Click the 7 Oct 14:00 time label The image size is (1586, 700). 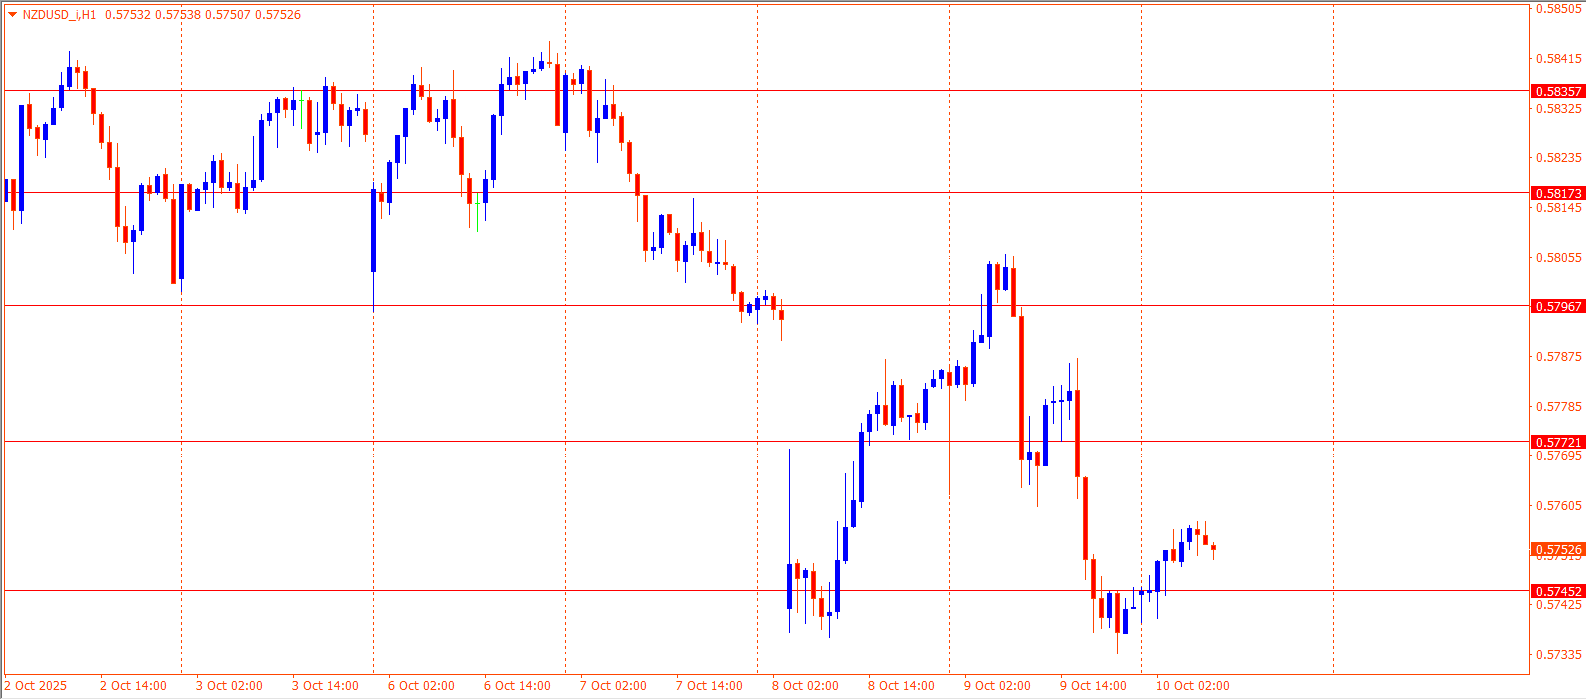[709, 686]
